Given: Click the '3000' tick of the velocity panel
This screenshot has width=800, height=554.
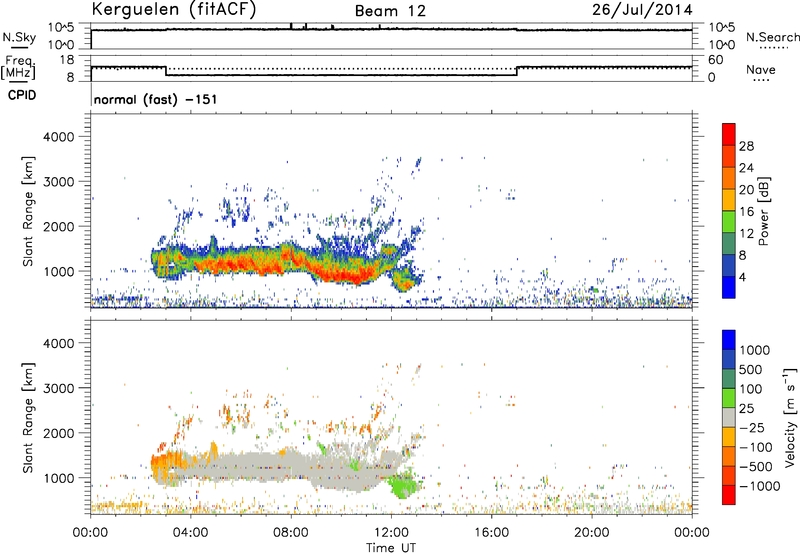Looking at the screenshot, I should click(x=59, y=388).
